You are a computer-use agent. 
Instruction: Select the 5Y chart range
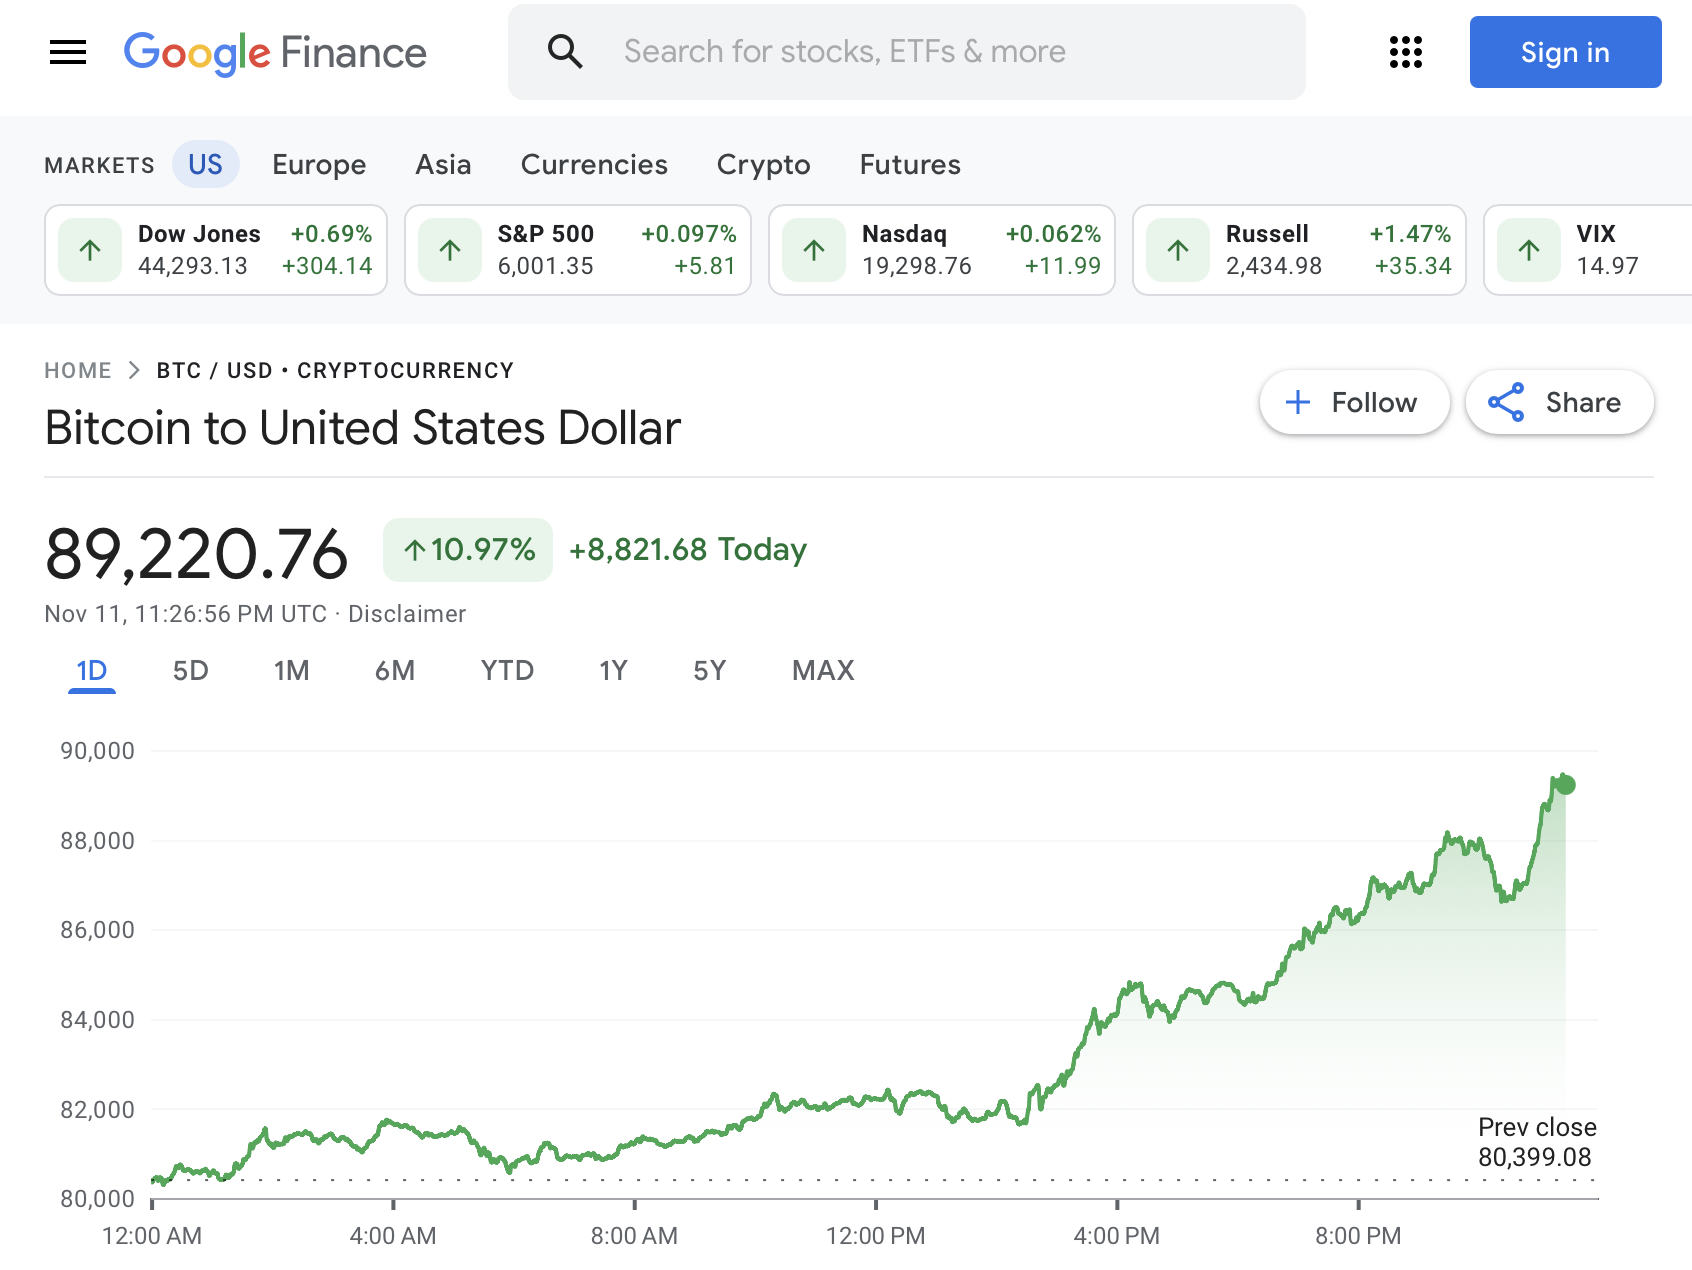click(709, 671)
